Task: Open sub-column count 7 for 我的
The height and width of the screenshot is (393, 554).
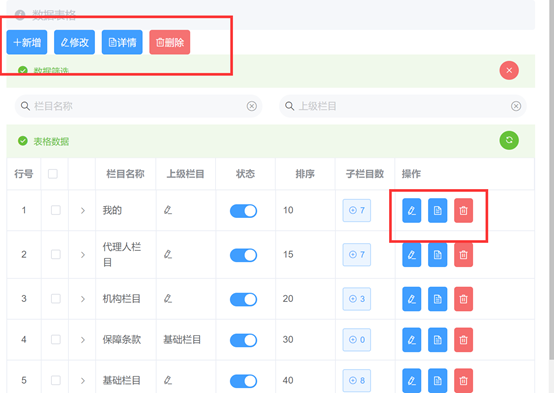Action: [x=356, y=210]
